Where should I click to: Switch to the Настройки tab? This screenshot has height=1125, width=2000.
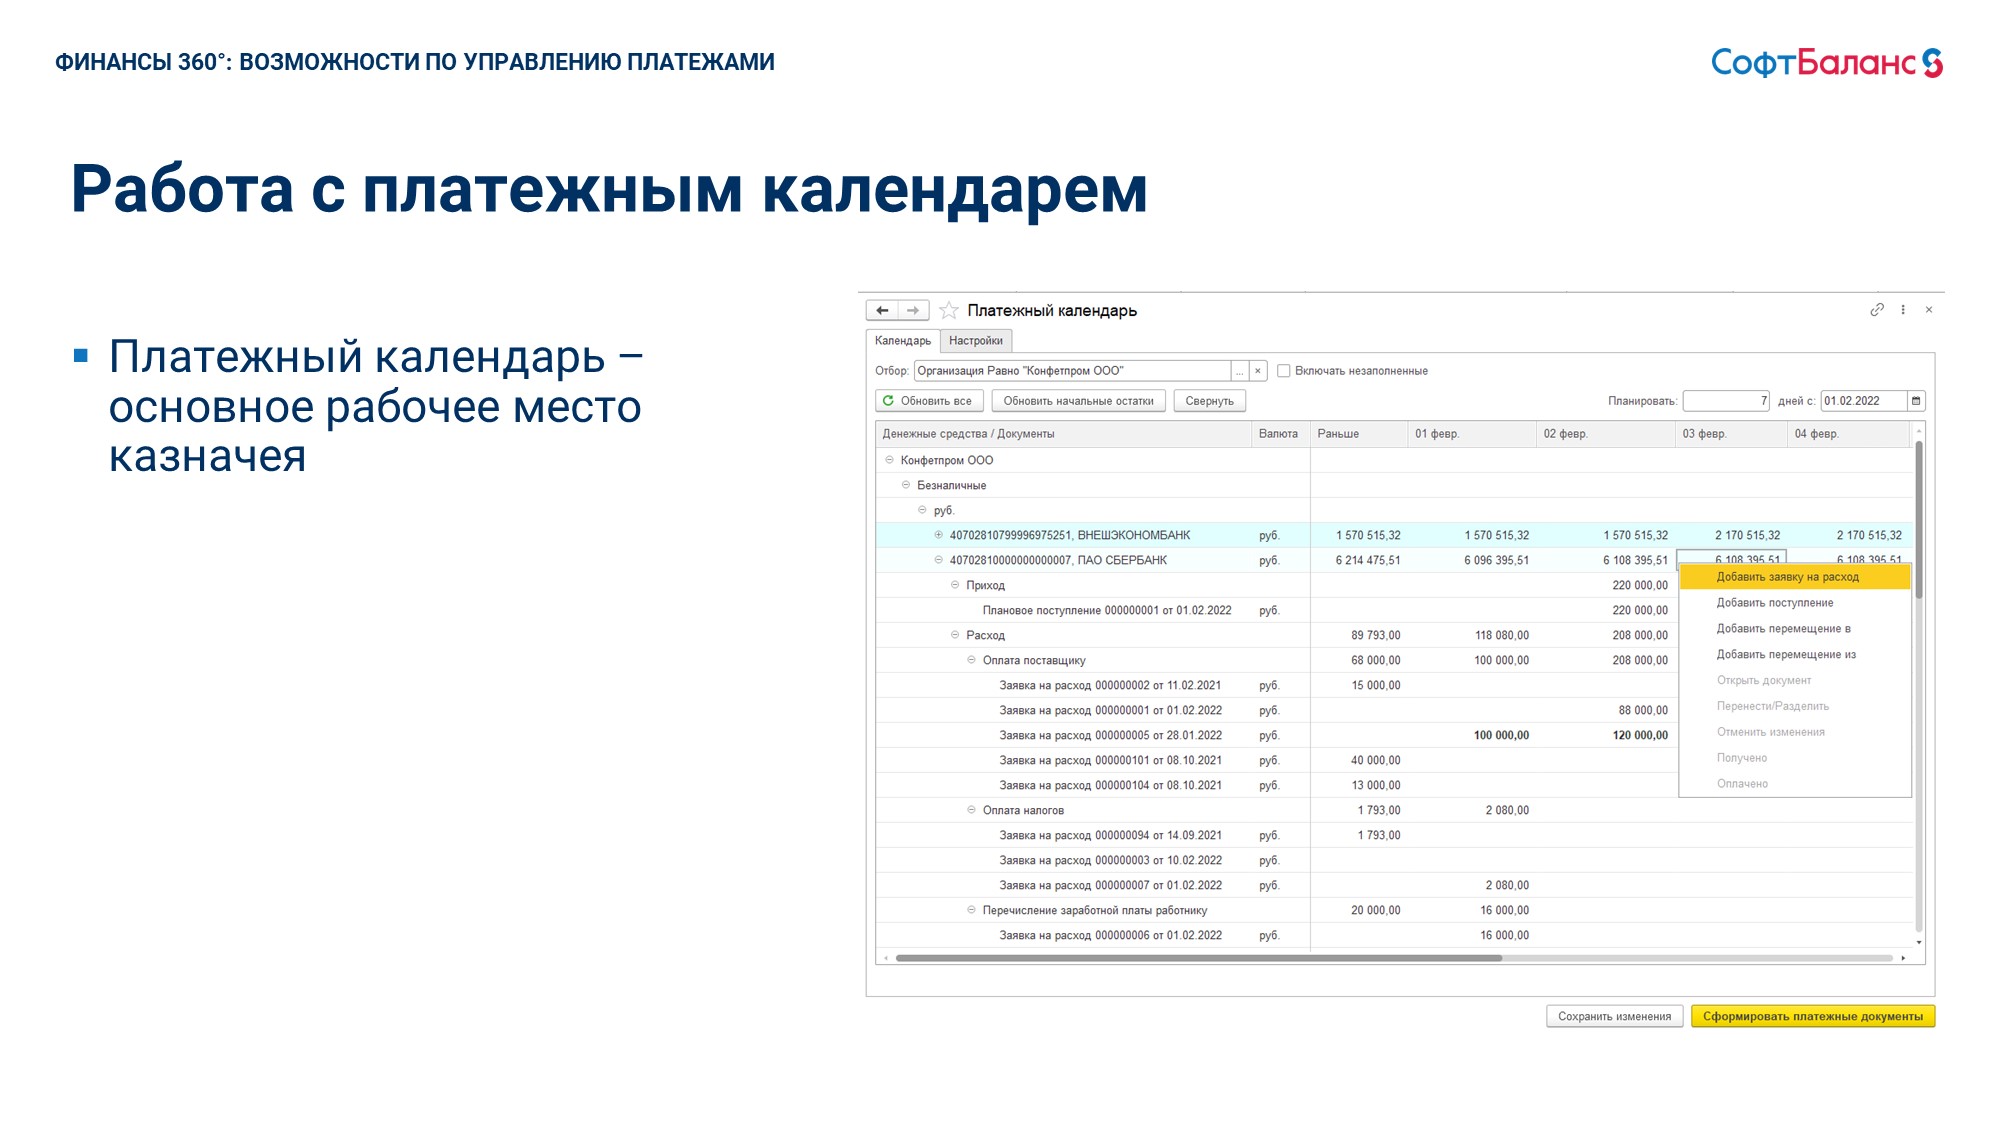(976, 341)
